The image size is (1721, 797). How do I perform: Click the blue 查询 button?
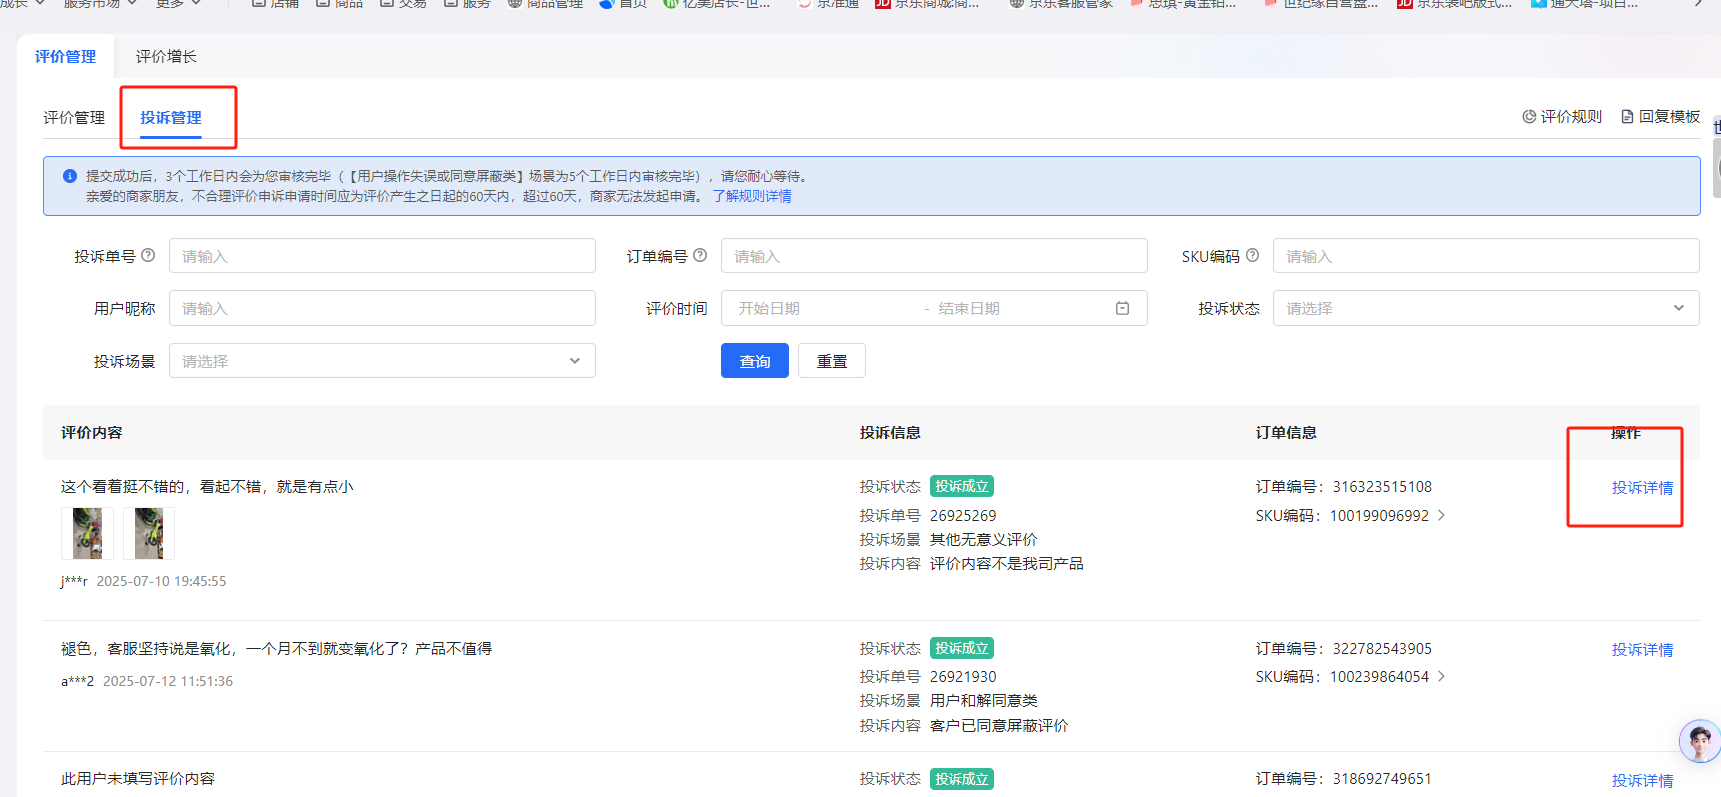coord(754,361)
